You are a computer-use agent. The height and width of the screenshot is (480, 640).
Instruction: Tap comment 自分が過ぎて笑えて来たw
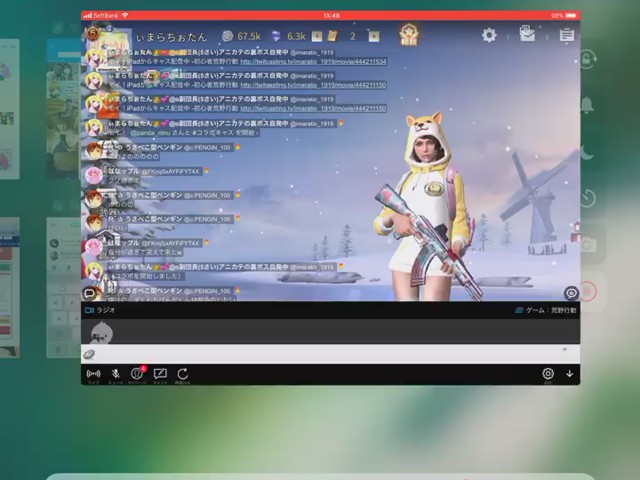point(145,252)
